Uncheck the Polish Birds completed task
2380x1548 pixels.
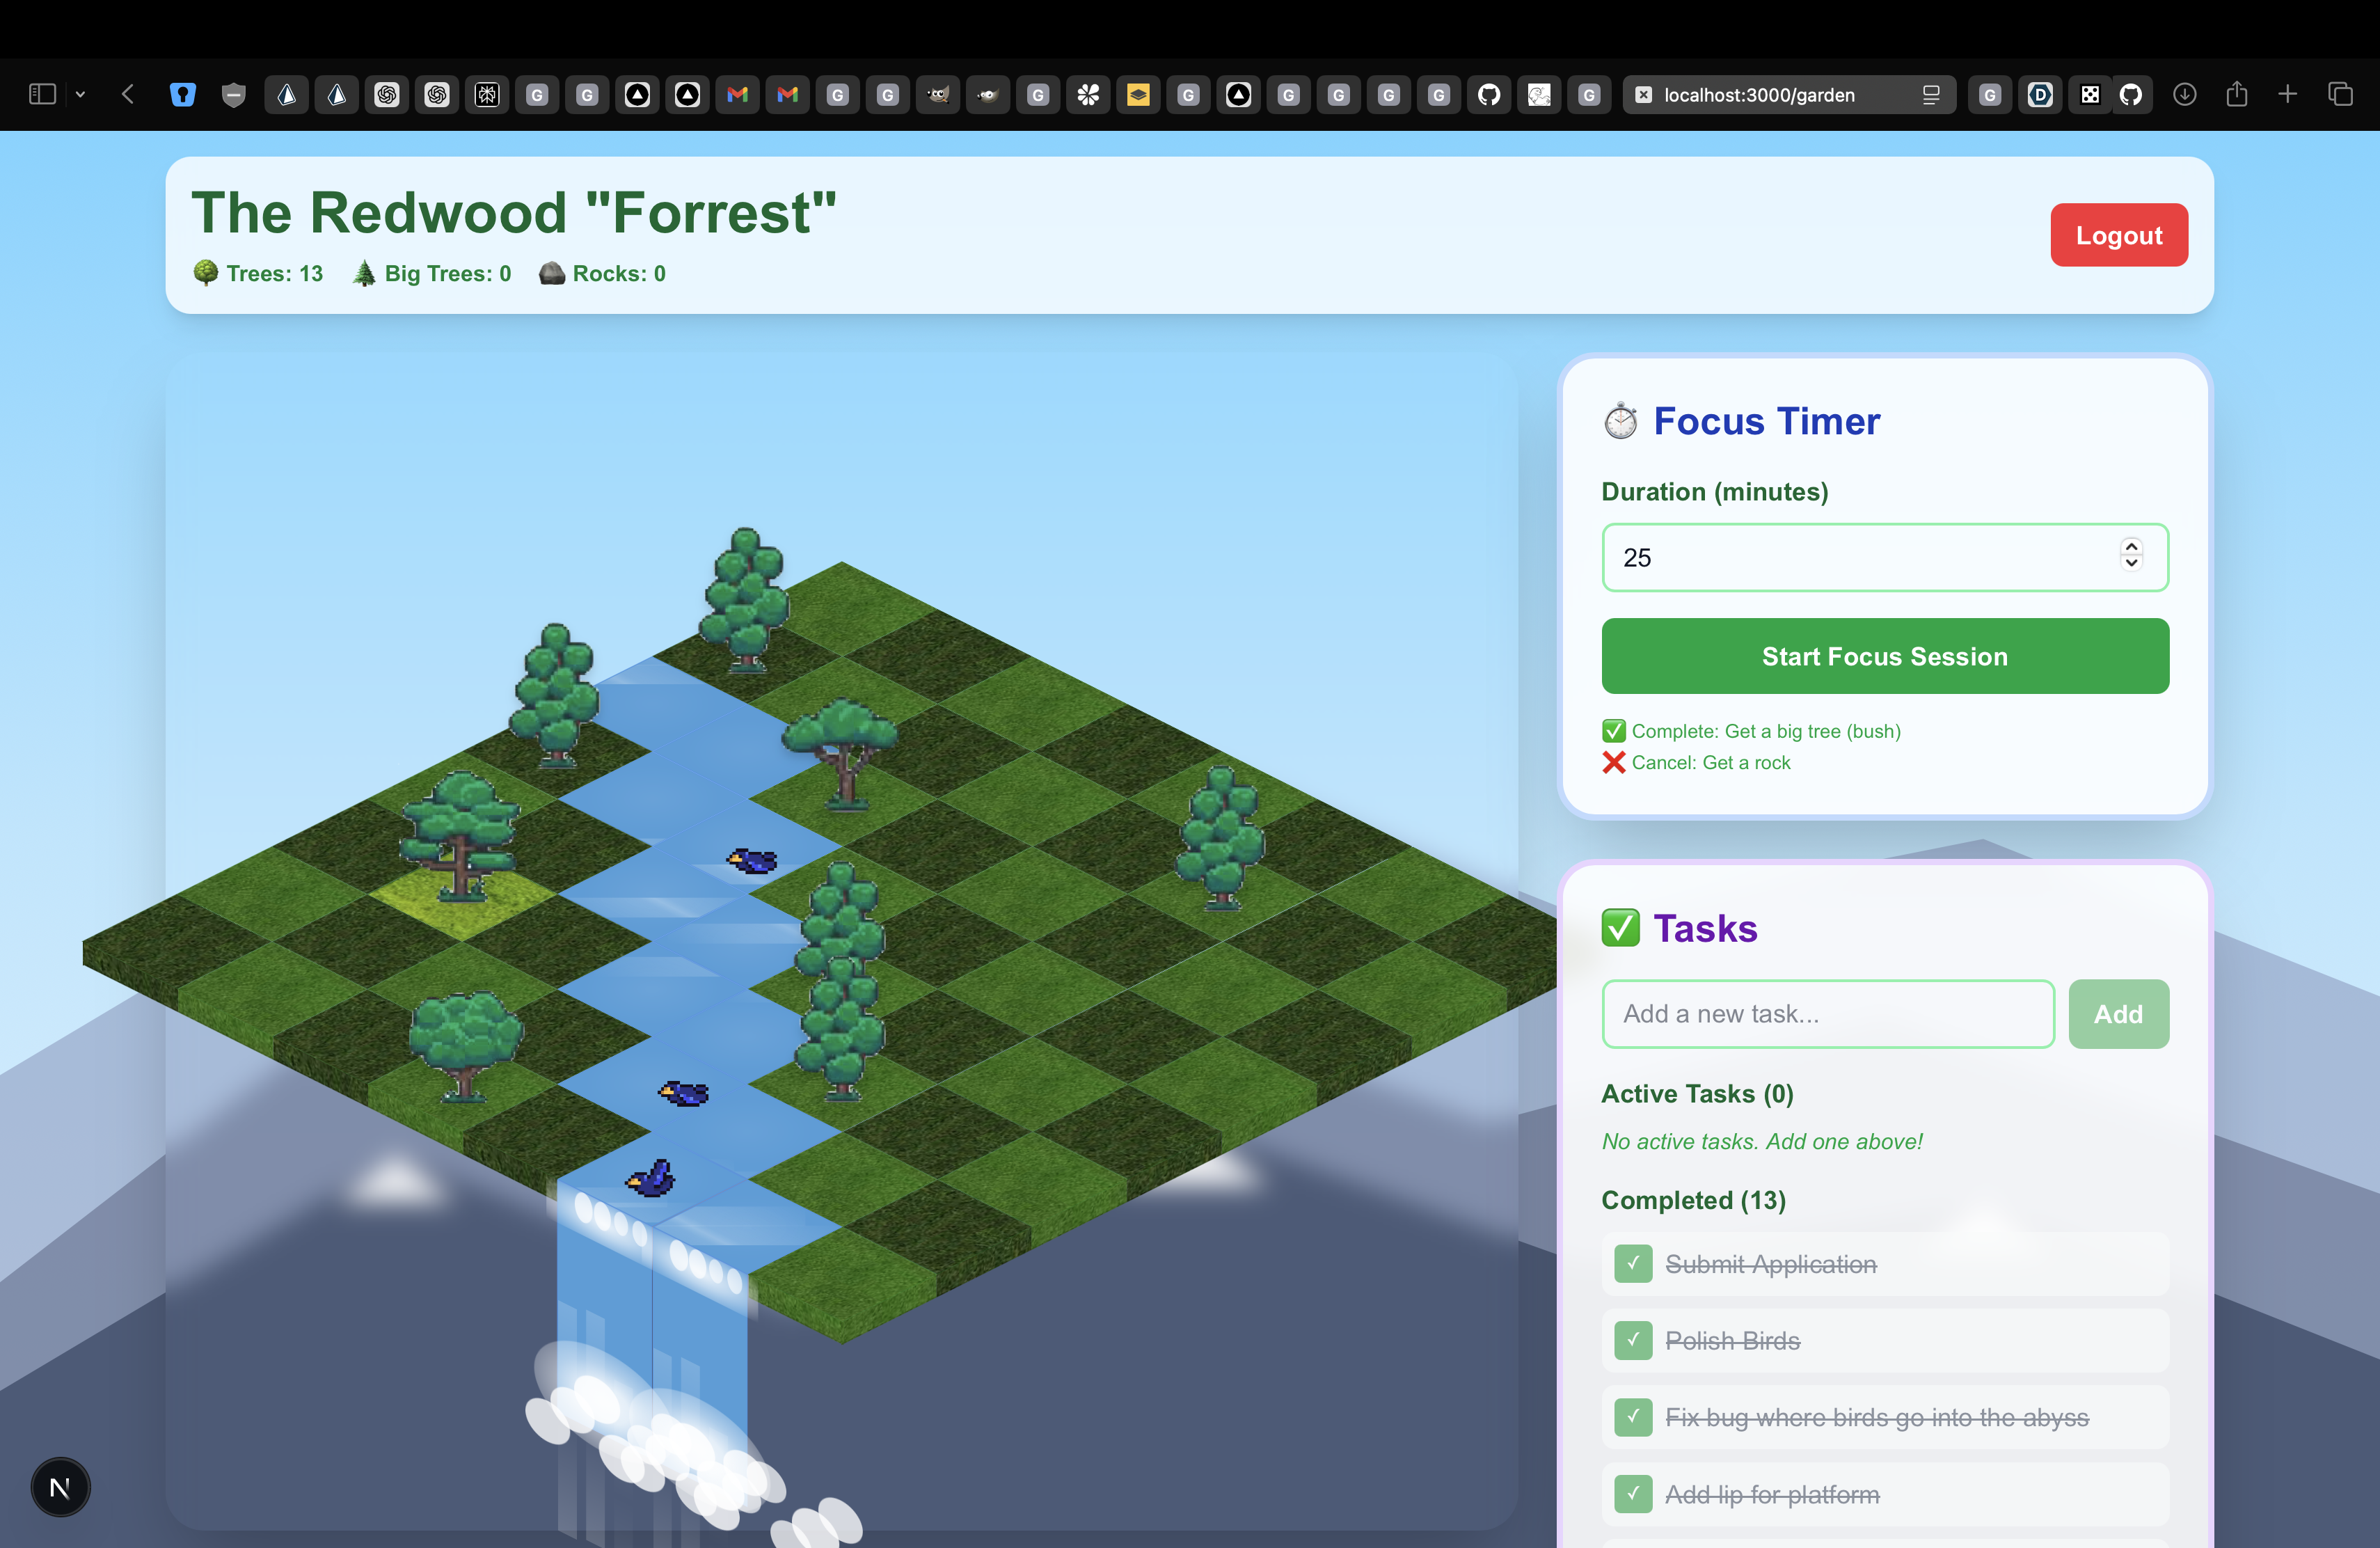pyautogui.click(x=1633, y=1340)
